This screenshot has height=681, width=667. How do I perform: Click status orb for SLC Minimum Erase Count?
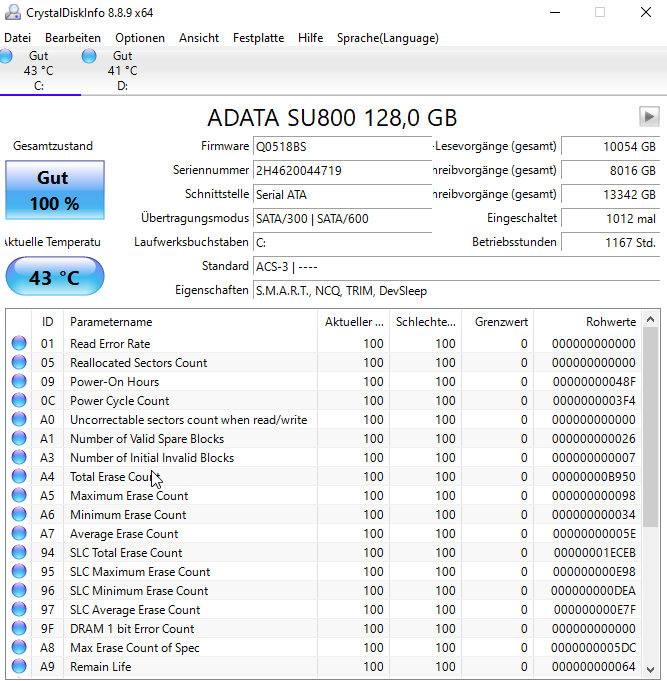(19, 590)
